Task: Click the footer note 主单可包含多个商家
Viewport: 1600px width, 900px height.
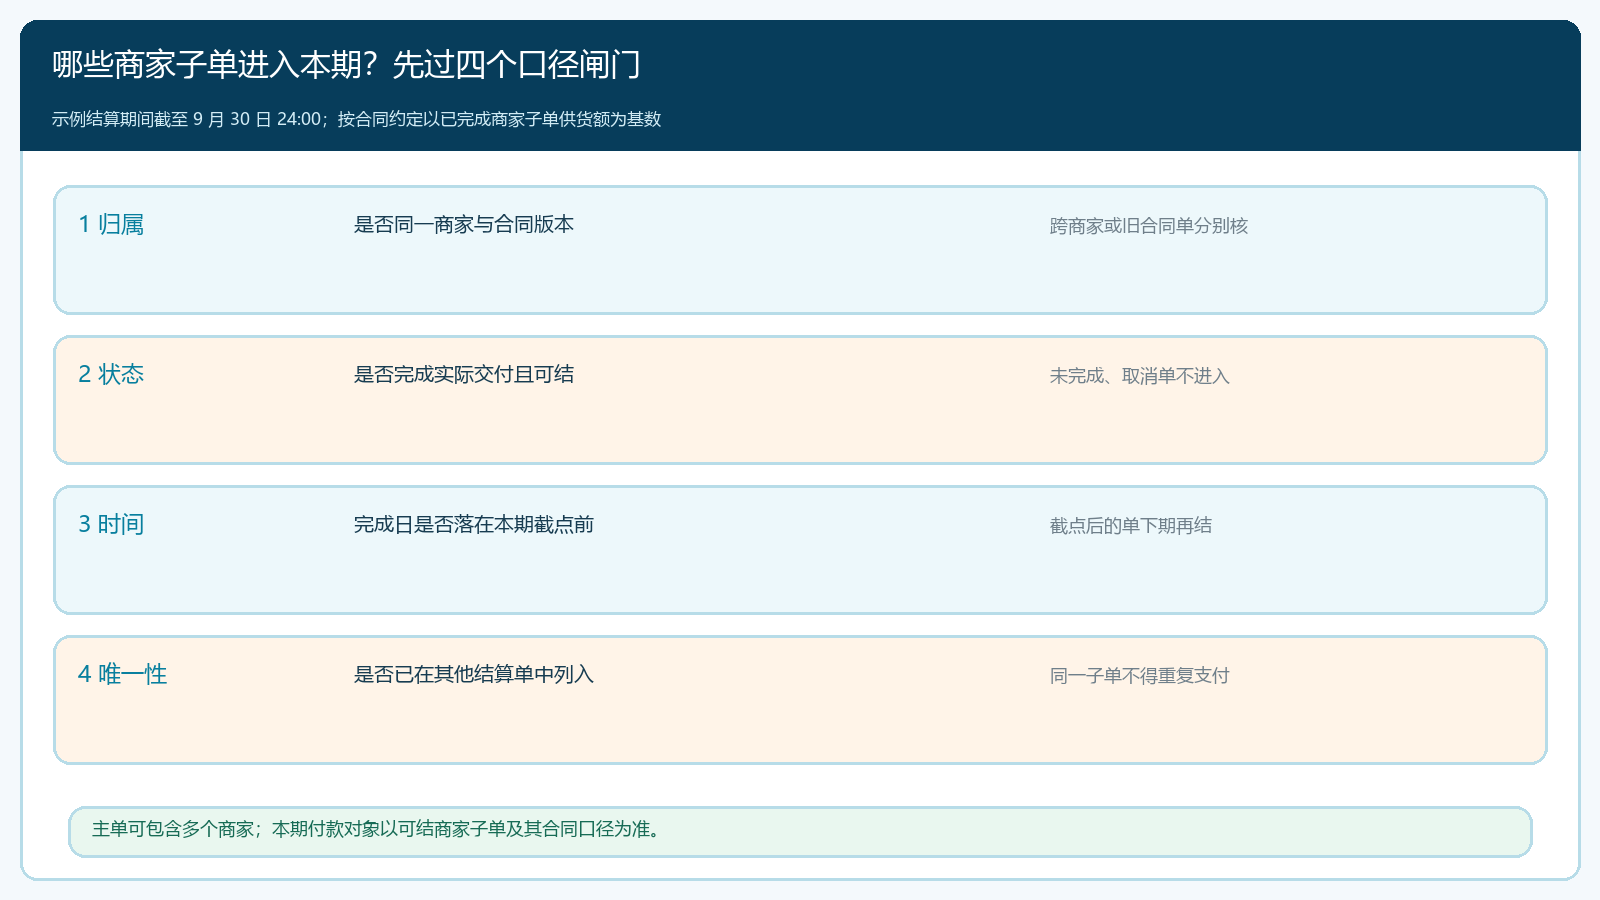Action: (173, 829)
